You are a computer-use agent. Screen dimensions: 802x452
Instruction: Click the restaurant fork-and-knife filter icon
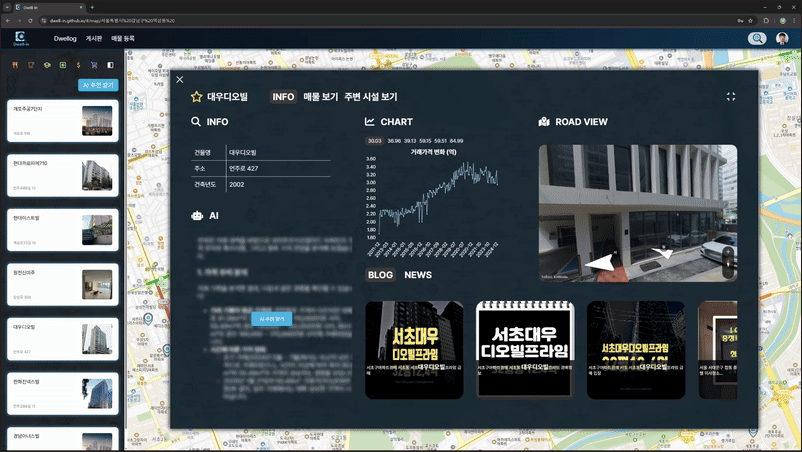click(x=15, y=65)
